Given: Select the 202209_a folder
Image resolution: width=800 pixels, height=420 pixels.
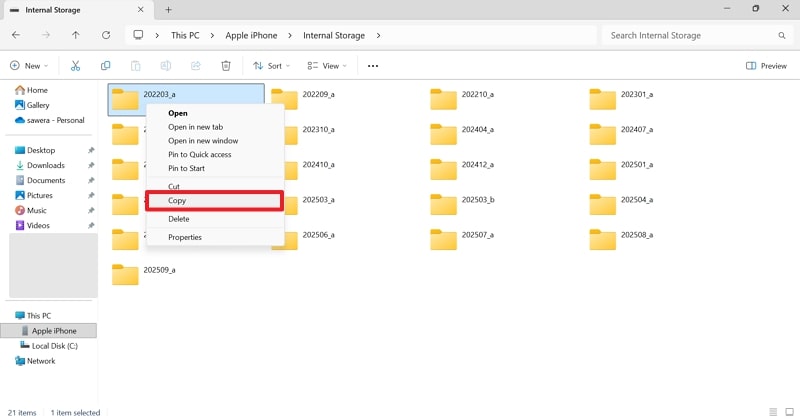Looking at the screenshot, I should pos(303,100).
